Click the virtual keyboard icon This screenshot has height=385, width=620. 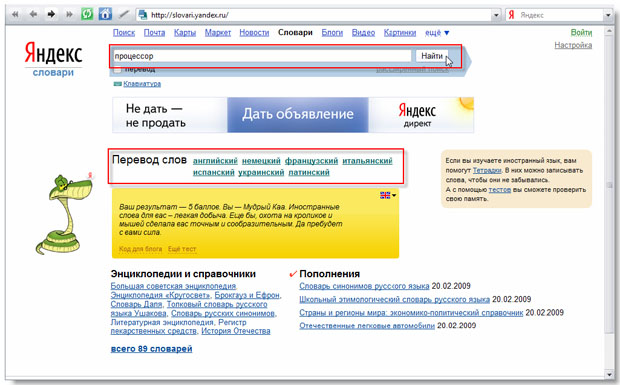coord(117,84)
